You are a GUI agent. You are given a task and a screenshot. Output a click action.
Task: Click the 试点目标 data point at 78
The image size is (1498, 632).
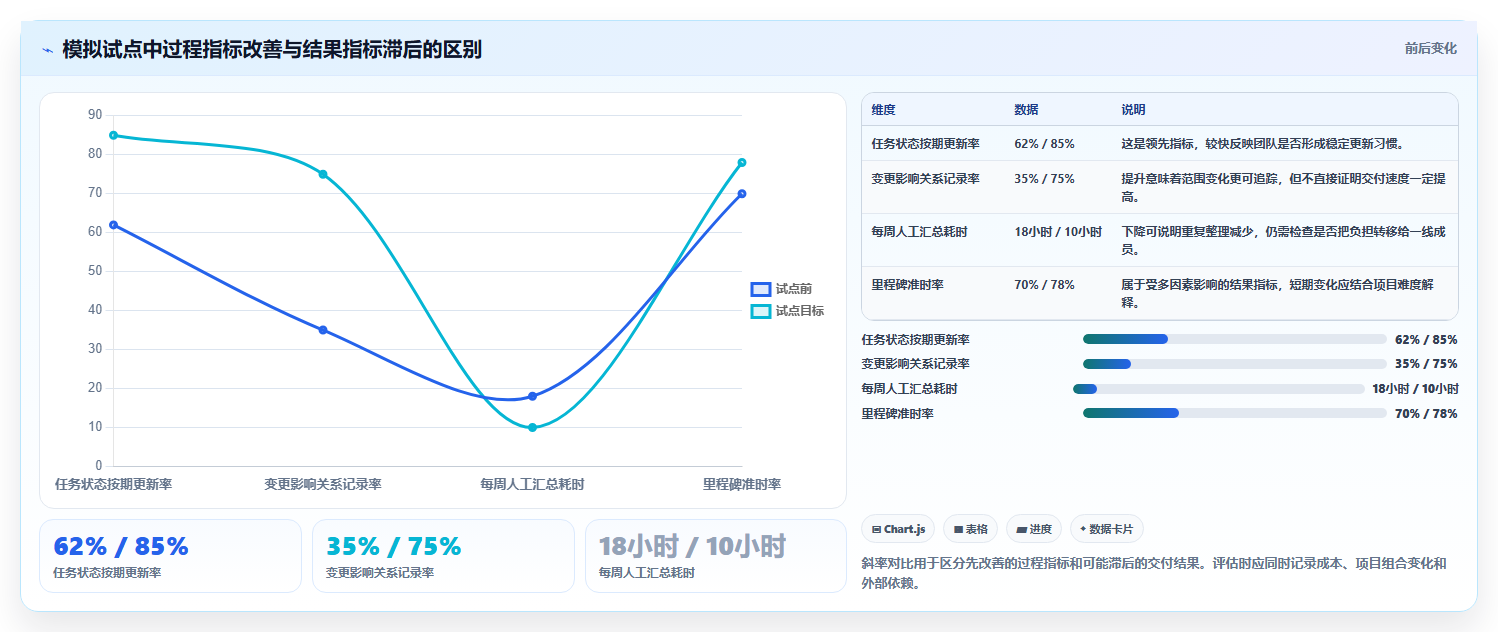[x=742, y=162]
